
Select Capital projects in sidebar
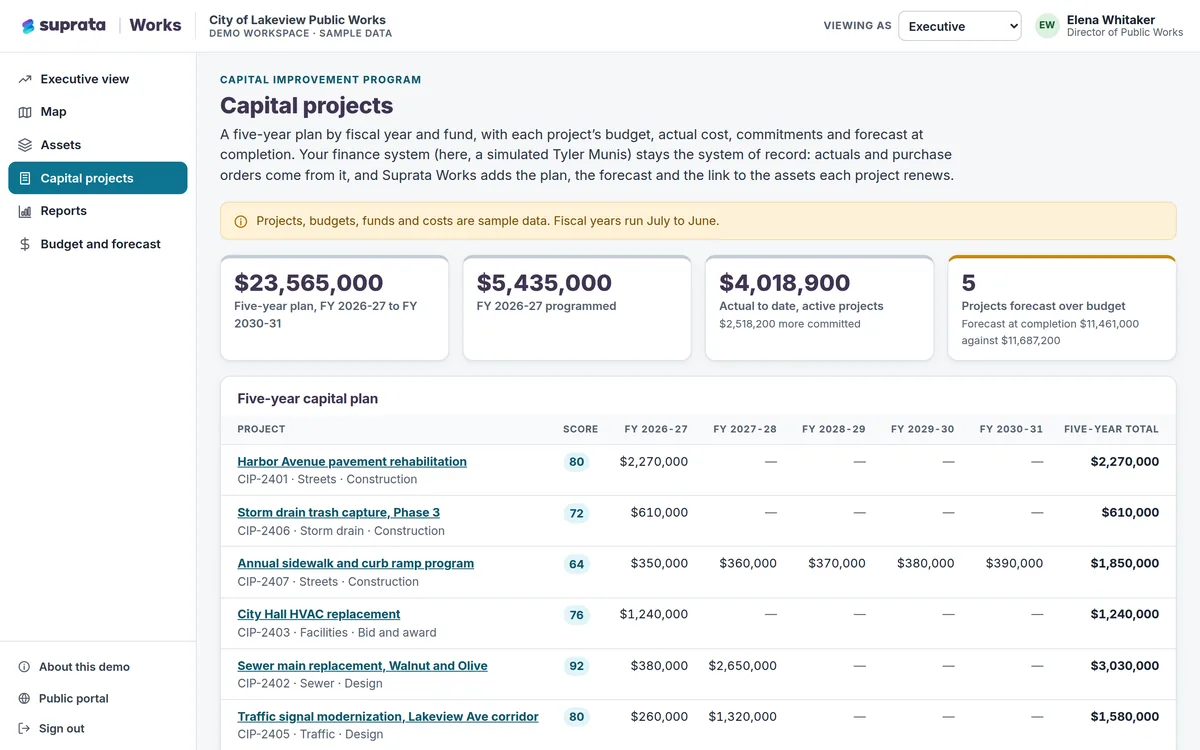tap(98, 178)
